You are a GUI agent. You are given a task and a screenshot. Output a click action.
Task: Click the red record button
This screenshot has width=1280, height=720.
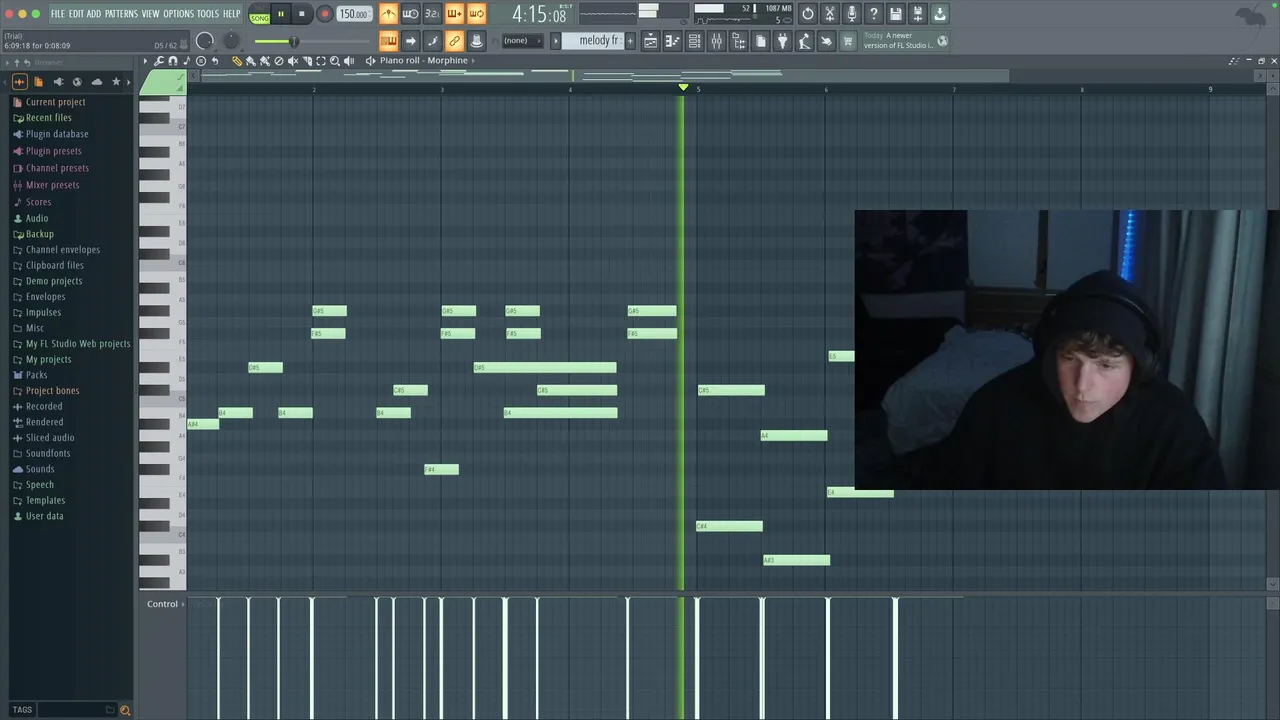pyautogui.click(x=324, y=14)
